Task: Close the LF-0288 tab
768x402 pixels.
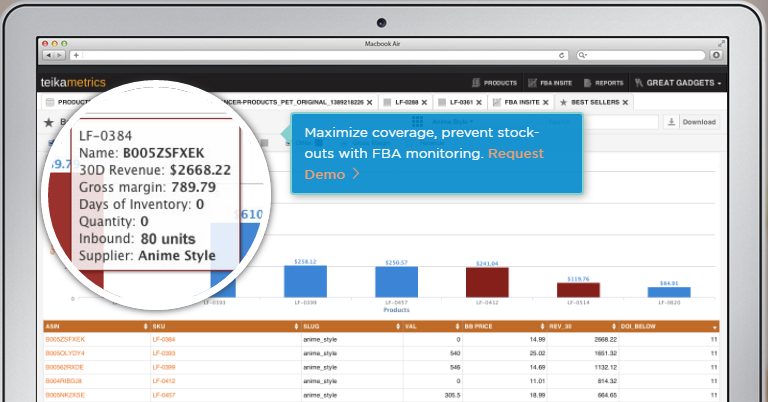Action: (x=426, y=102)
